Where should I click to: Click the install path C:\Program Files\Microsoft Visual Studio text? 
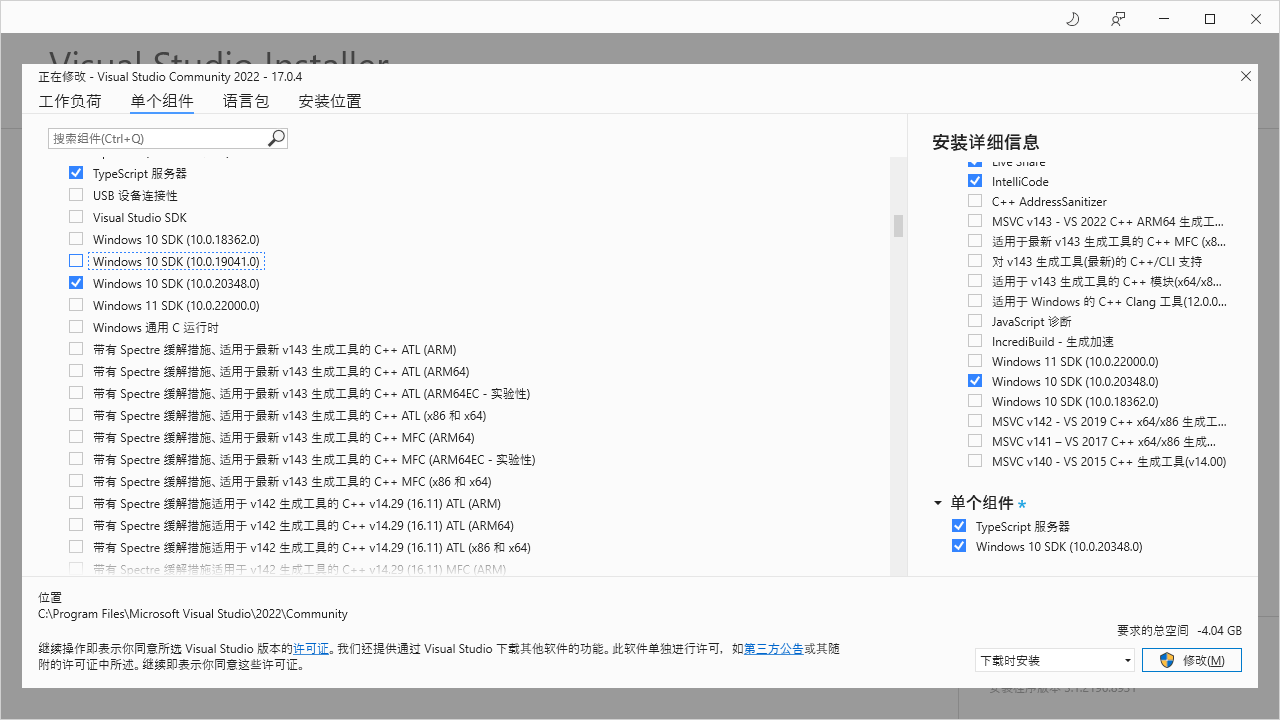tap(193, 614)
